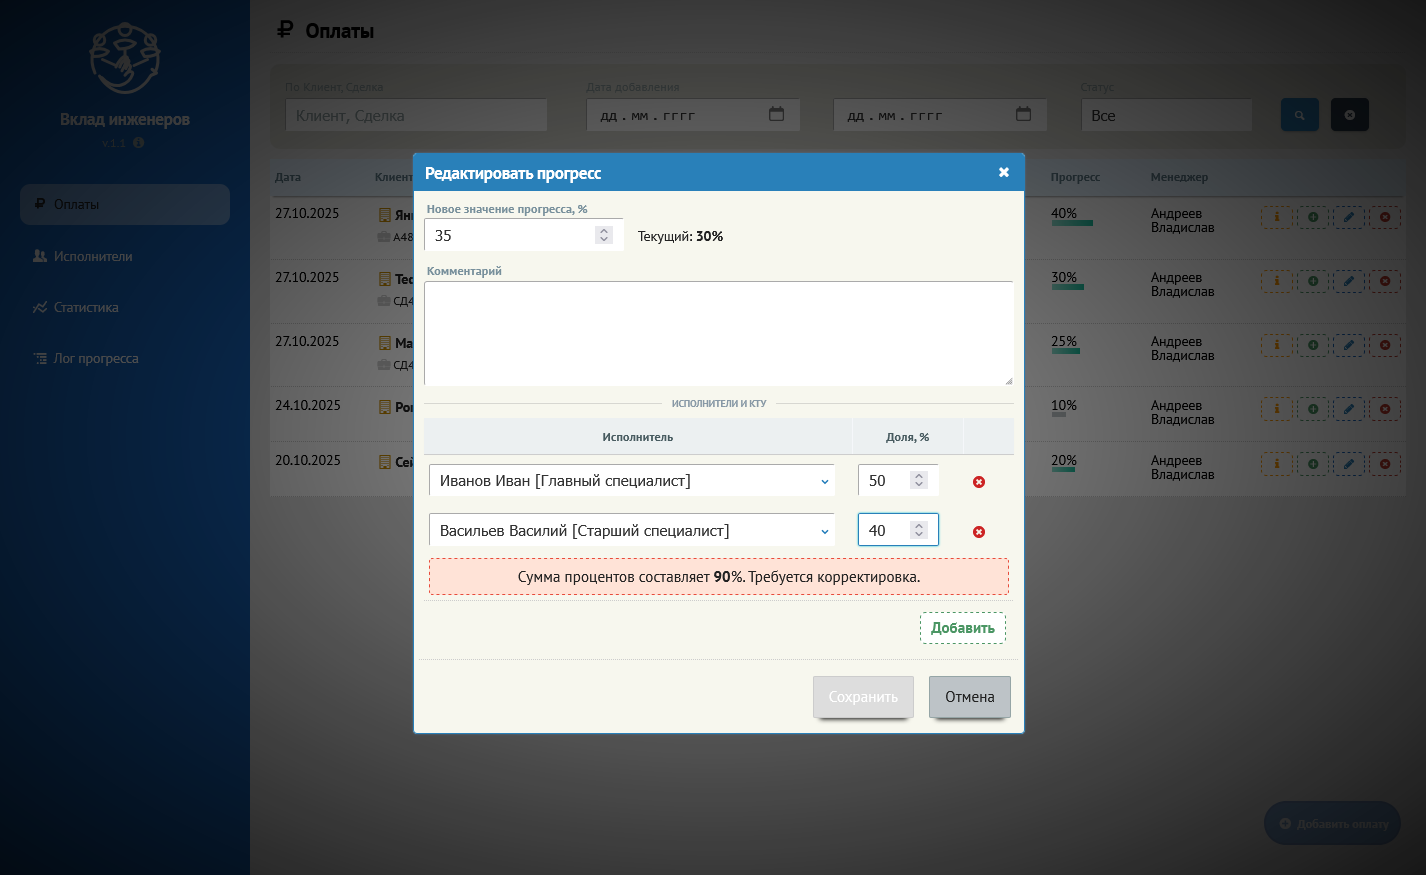Go to Статистика in the sidebar

click(x=86, y=308)
